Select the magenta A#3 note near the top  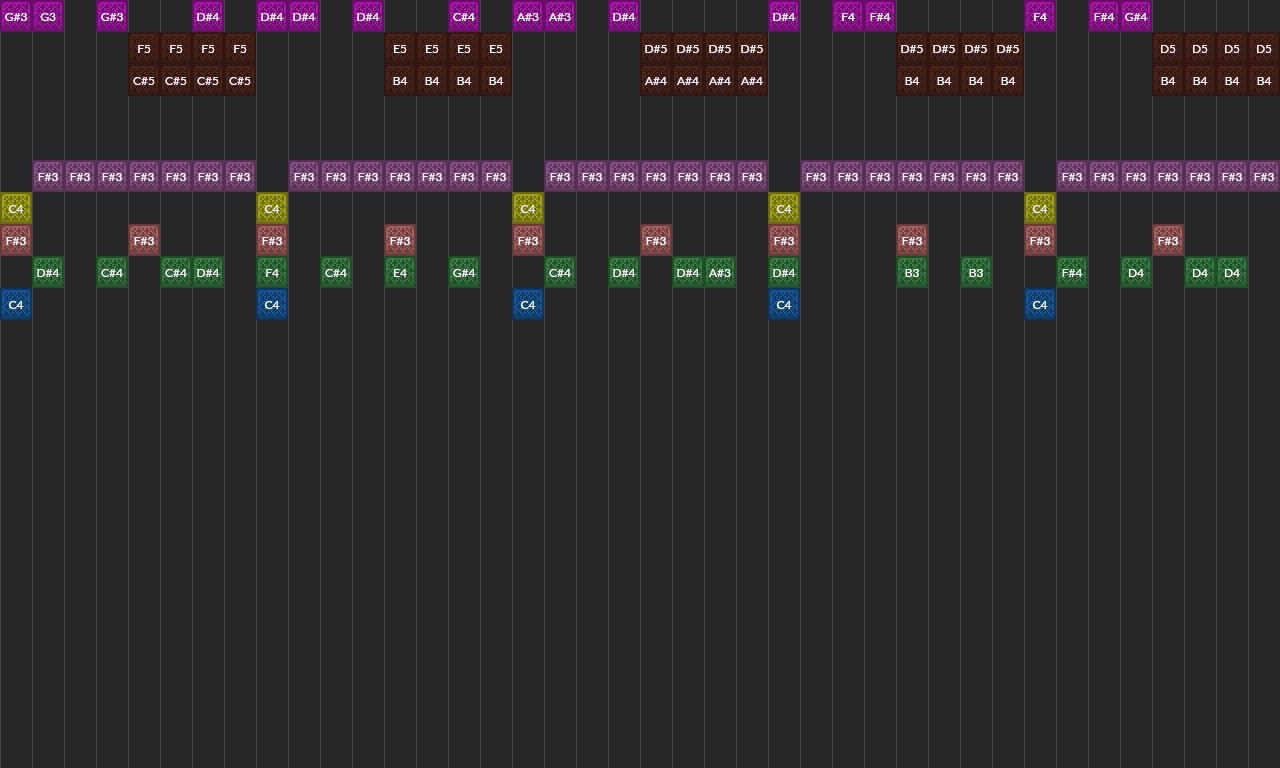[527, 17]
